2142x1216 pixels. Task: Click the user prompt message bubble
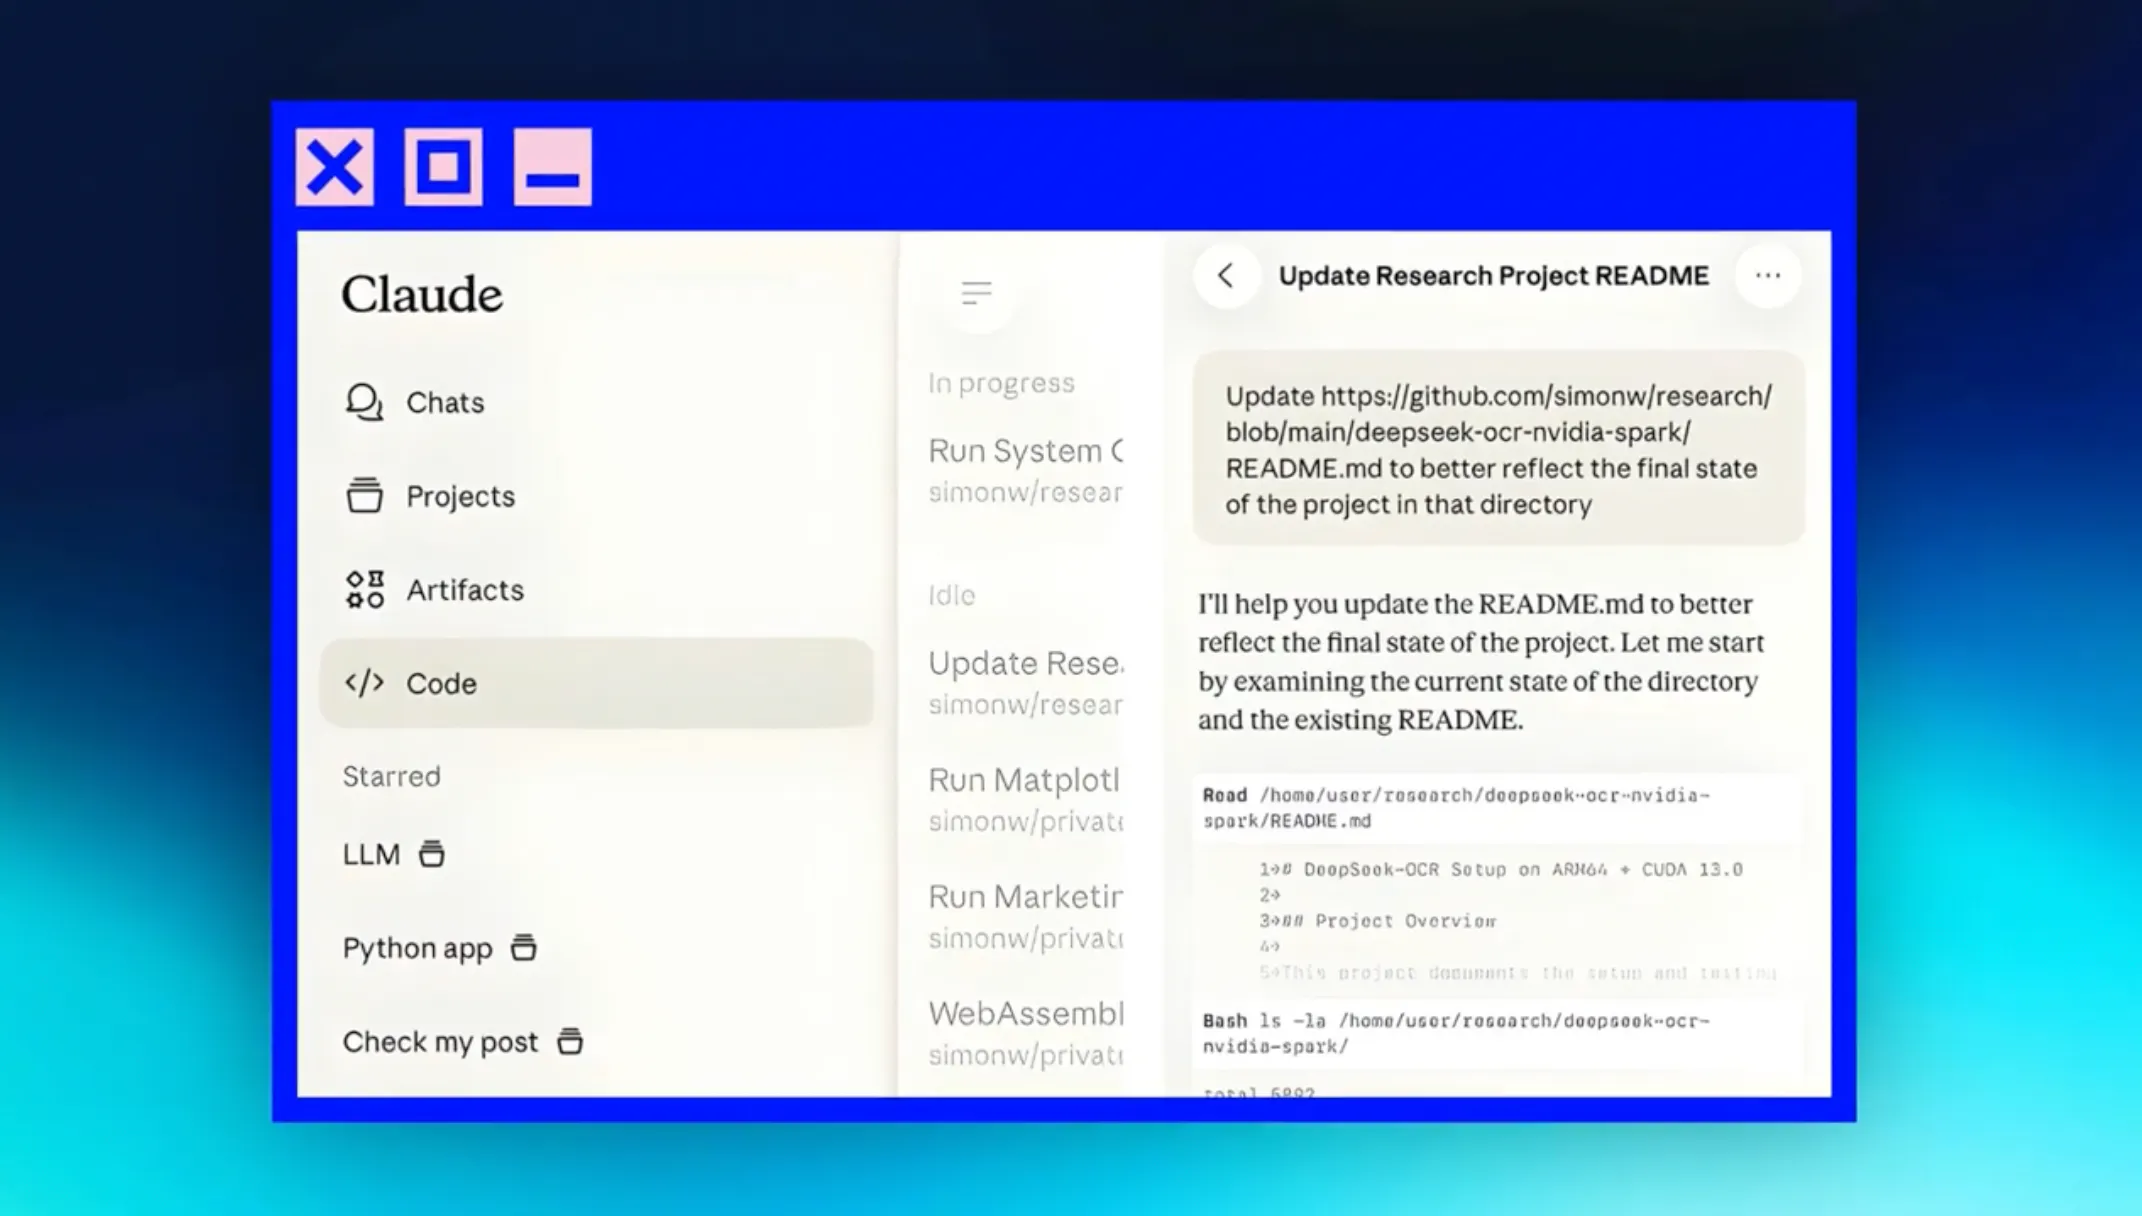tap(1499, 449)
